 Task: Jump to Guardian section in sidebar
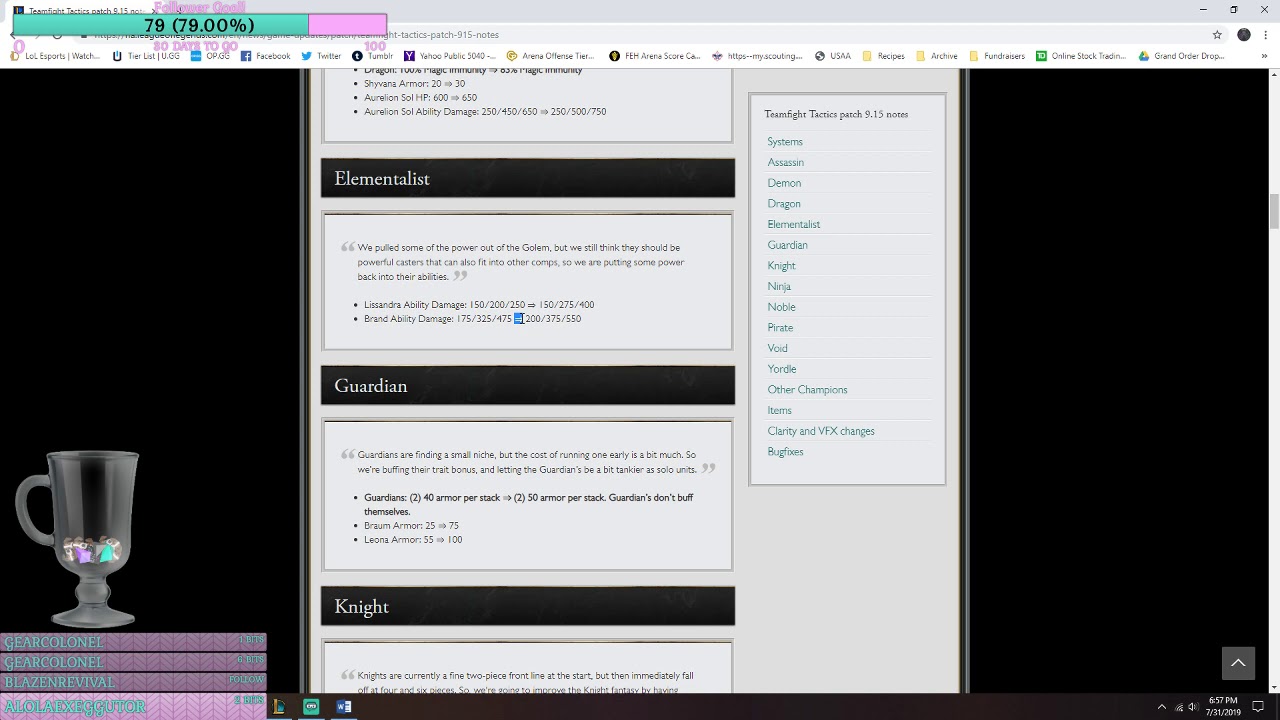[x=788, y=245]
